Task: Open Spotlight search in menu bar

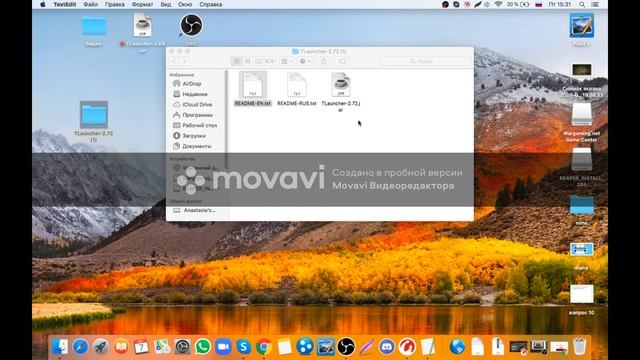Action: (x=582, y=4)
